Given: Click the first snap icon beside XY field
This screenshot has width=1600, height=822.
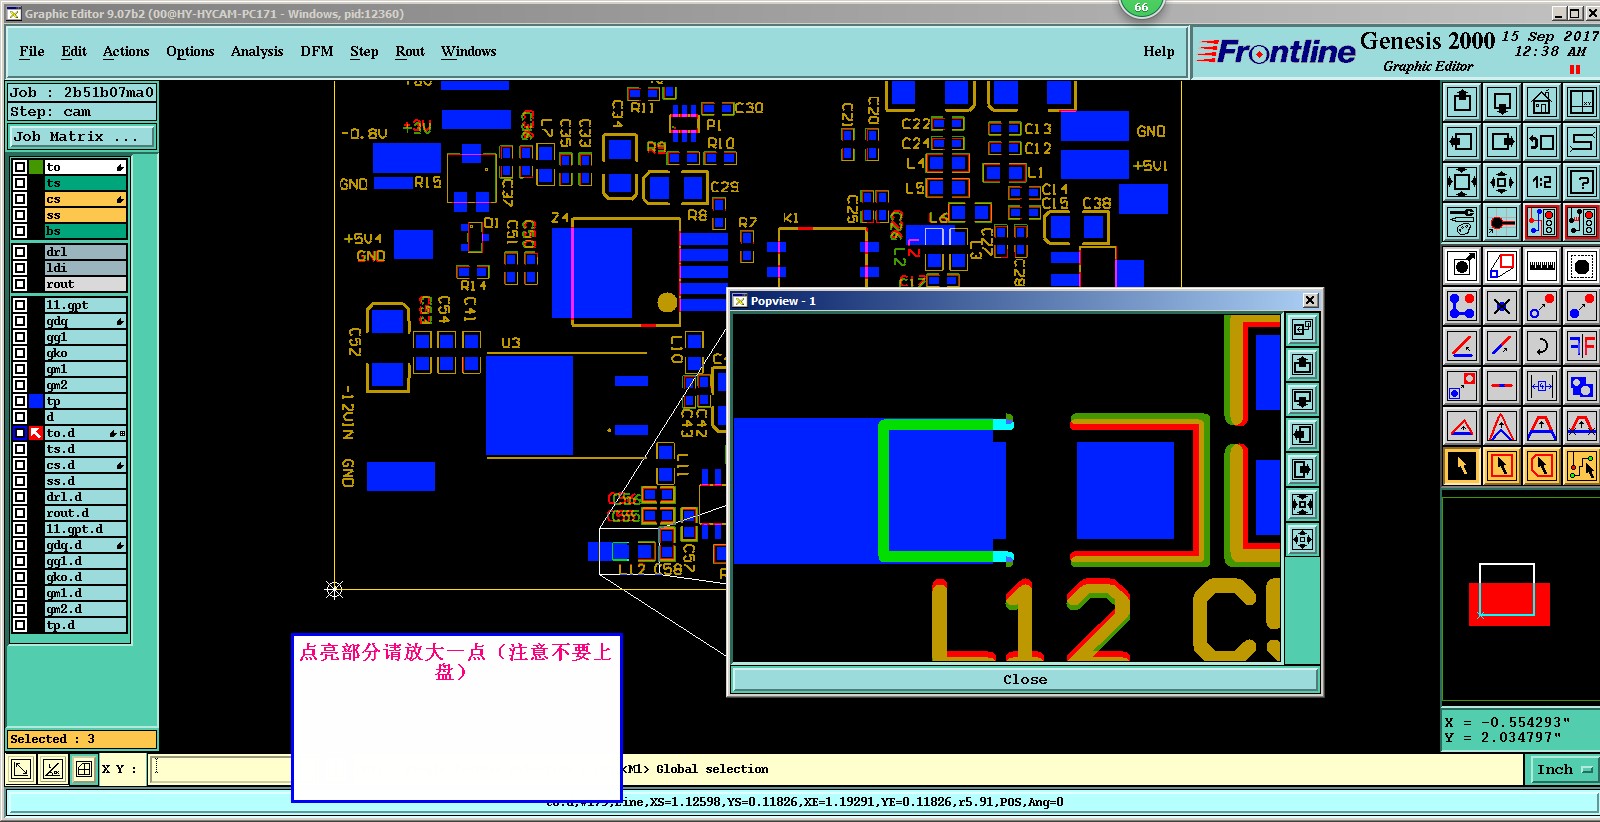Looking at the screenshot, I should (21, 769).
